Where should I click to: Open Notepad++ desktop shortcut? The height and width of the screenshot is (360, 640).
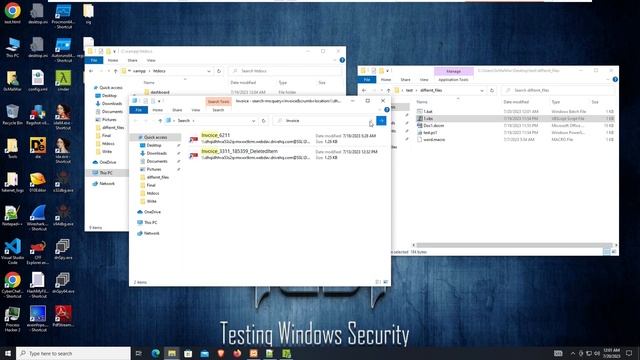pyautogui.click(x=12, y=216)
